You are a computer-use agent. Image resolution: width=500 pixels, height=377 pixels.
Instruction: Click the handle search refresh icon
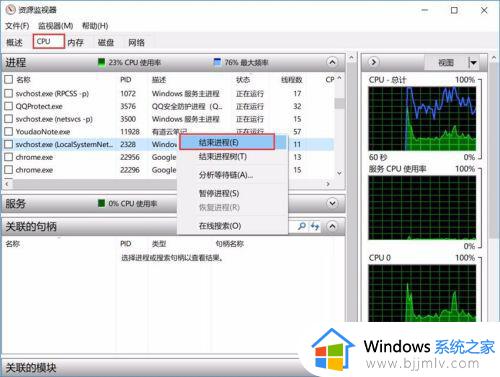click(315, 226)
